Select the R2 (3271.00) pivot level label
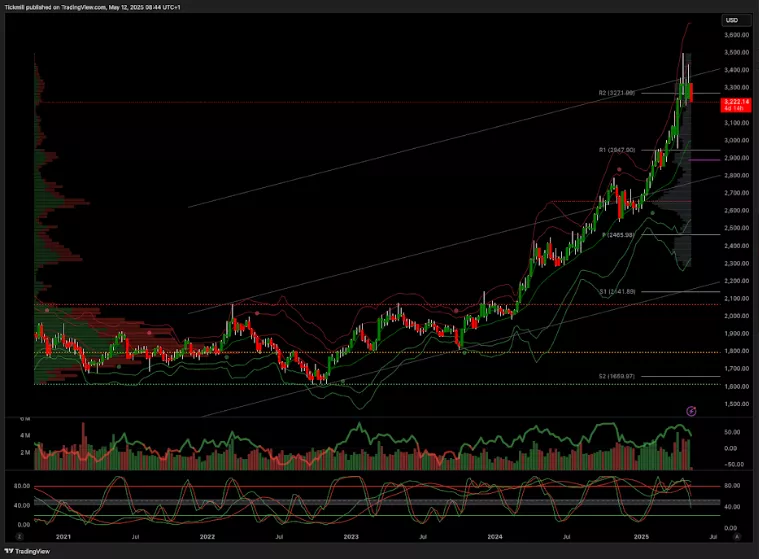This screenshot has width=759, height=559. [617, 93]
